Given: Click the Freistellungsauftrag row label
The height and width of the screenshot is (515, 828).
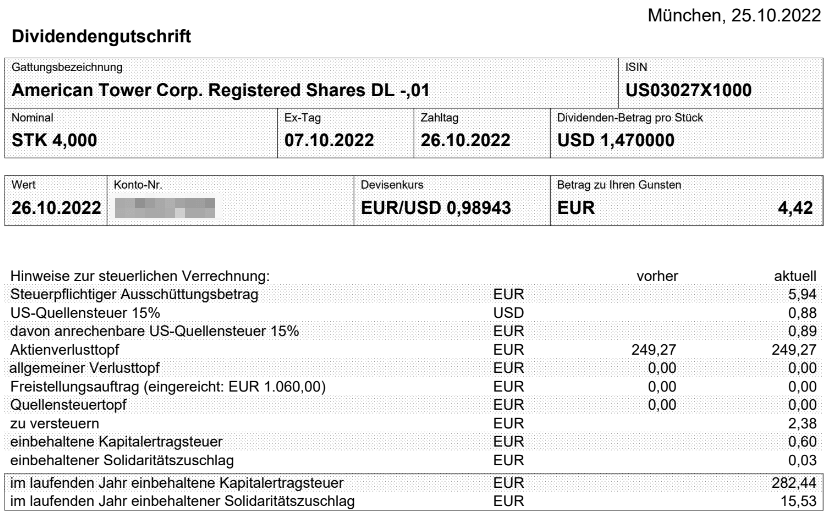Looking at the screenshot, I should [168, 387].
